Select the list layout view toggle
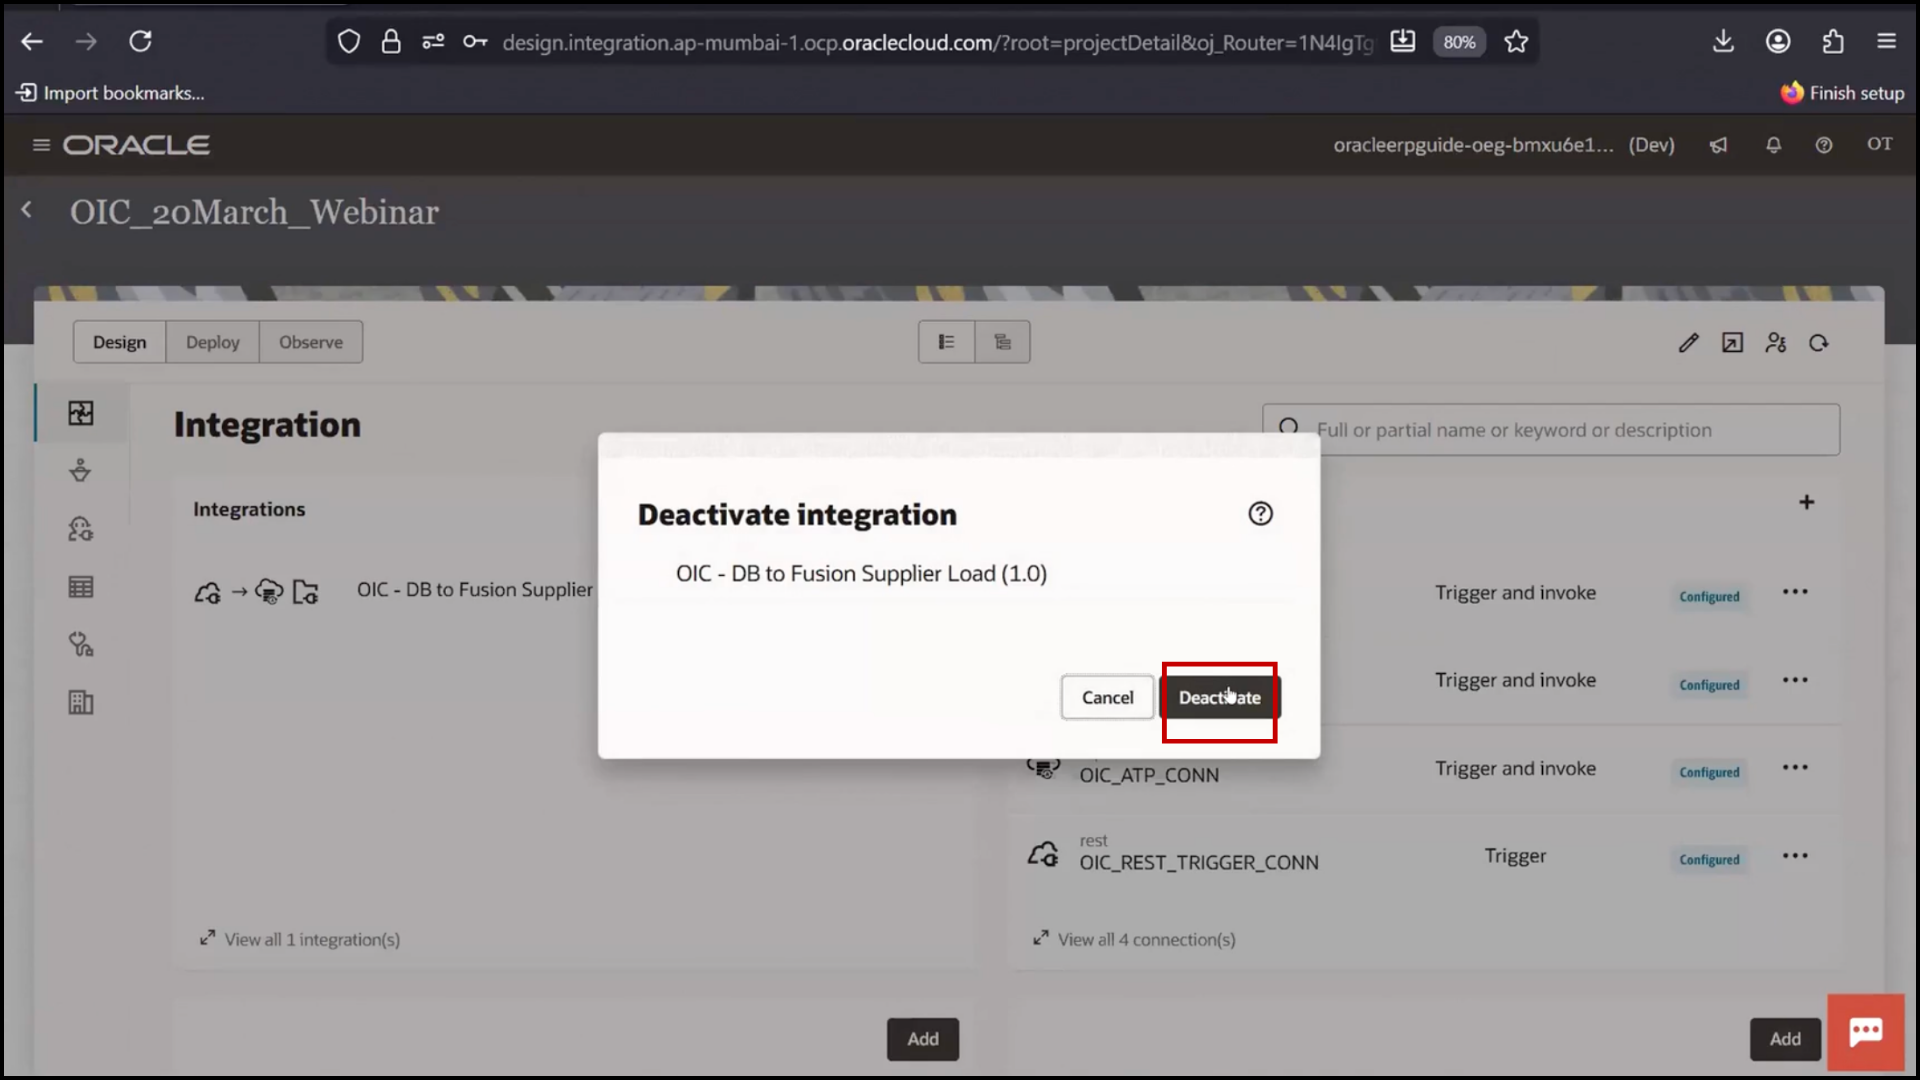The width and height of the screenshot is (1920, 1080). [946, 342]
